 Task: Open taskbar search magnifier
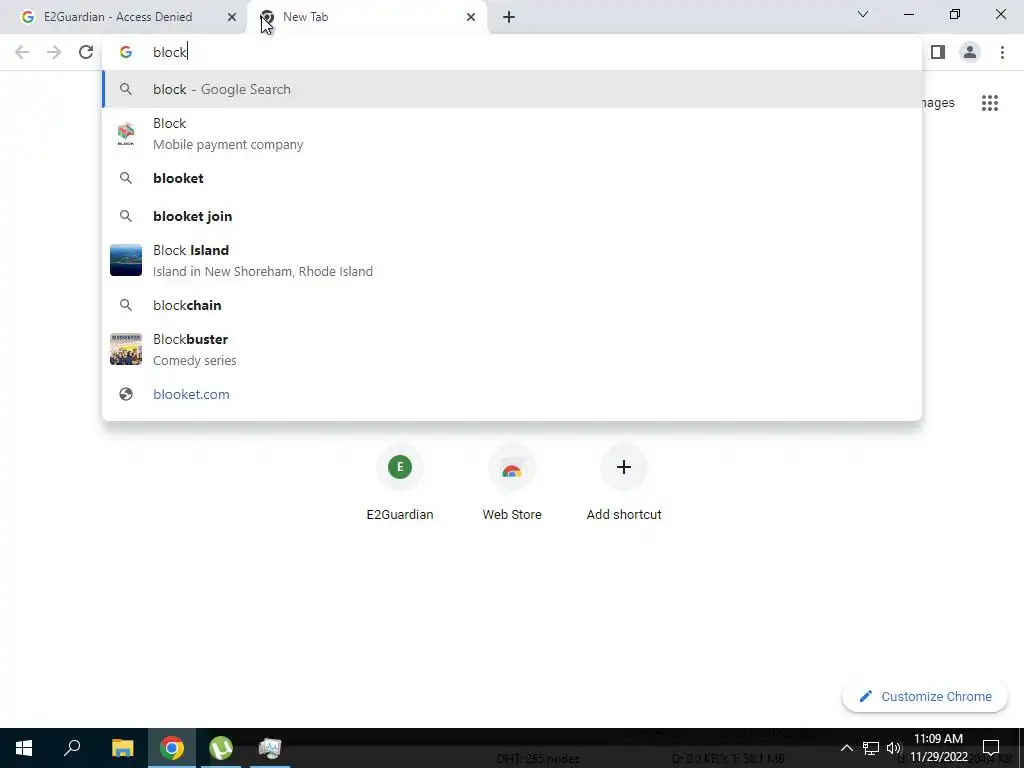pyautogui.click(x=72, y=748)
